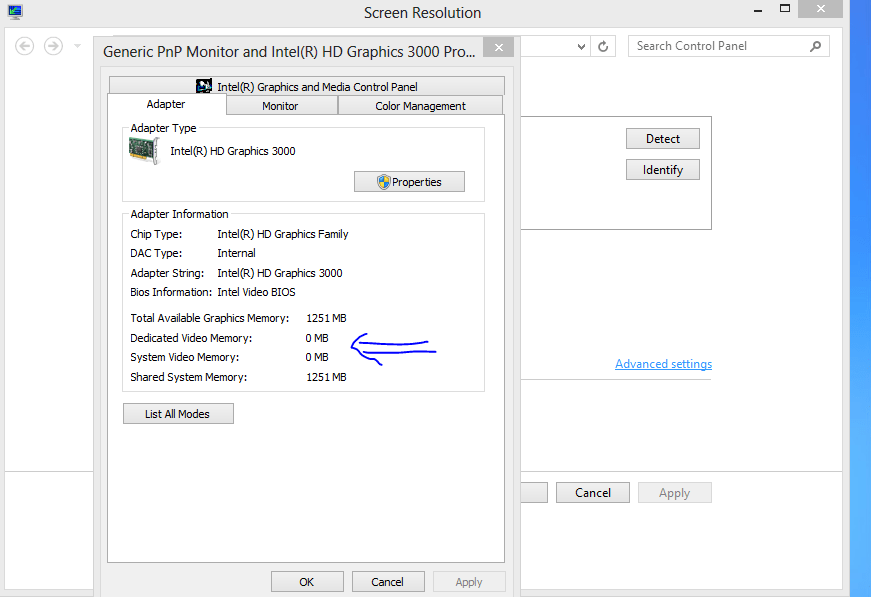Select Shared System Memory '1251 MB' value

point(326,377)
